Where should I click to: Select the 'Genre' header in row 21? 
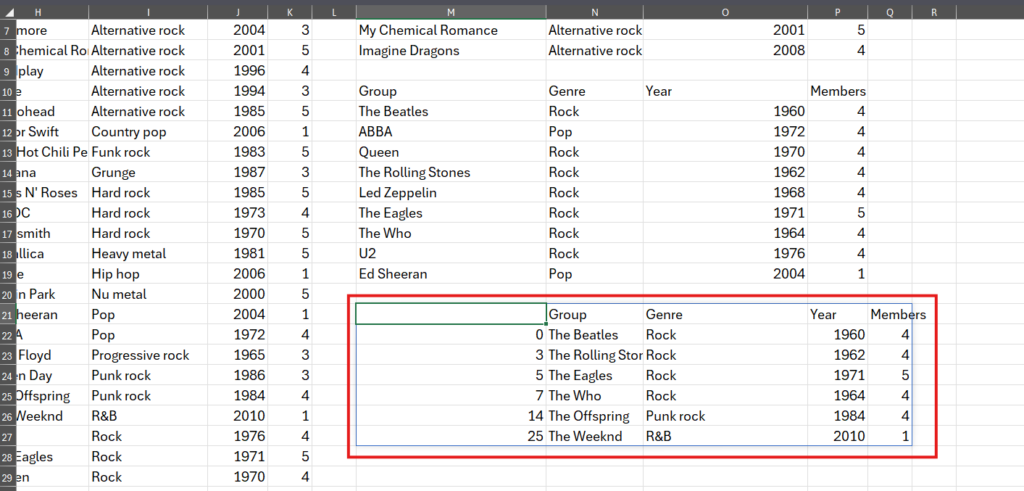point(726,315)
